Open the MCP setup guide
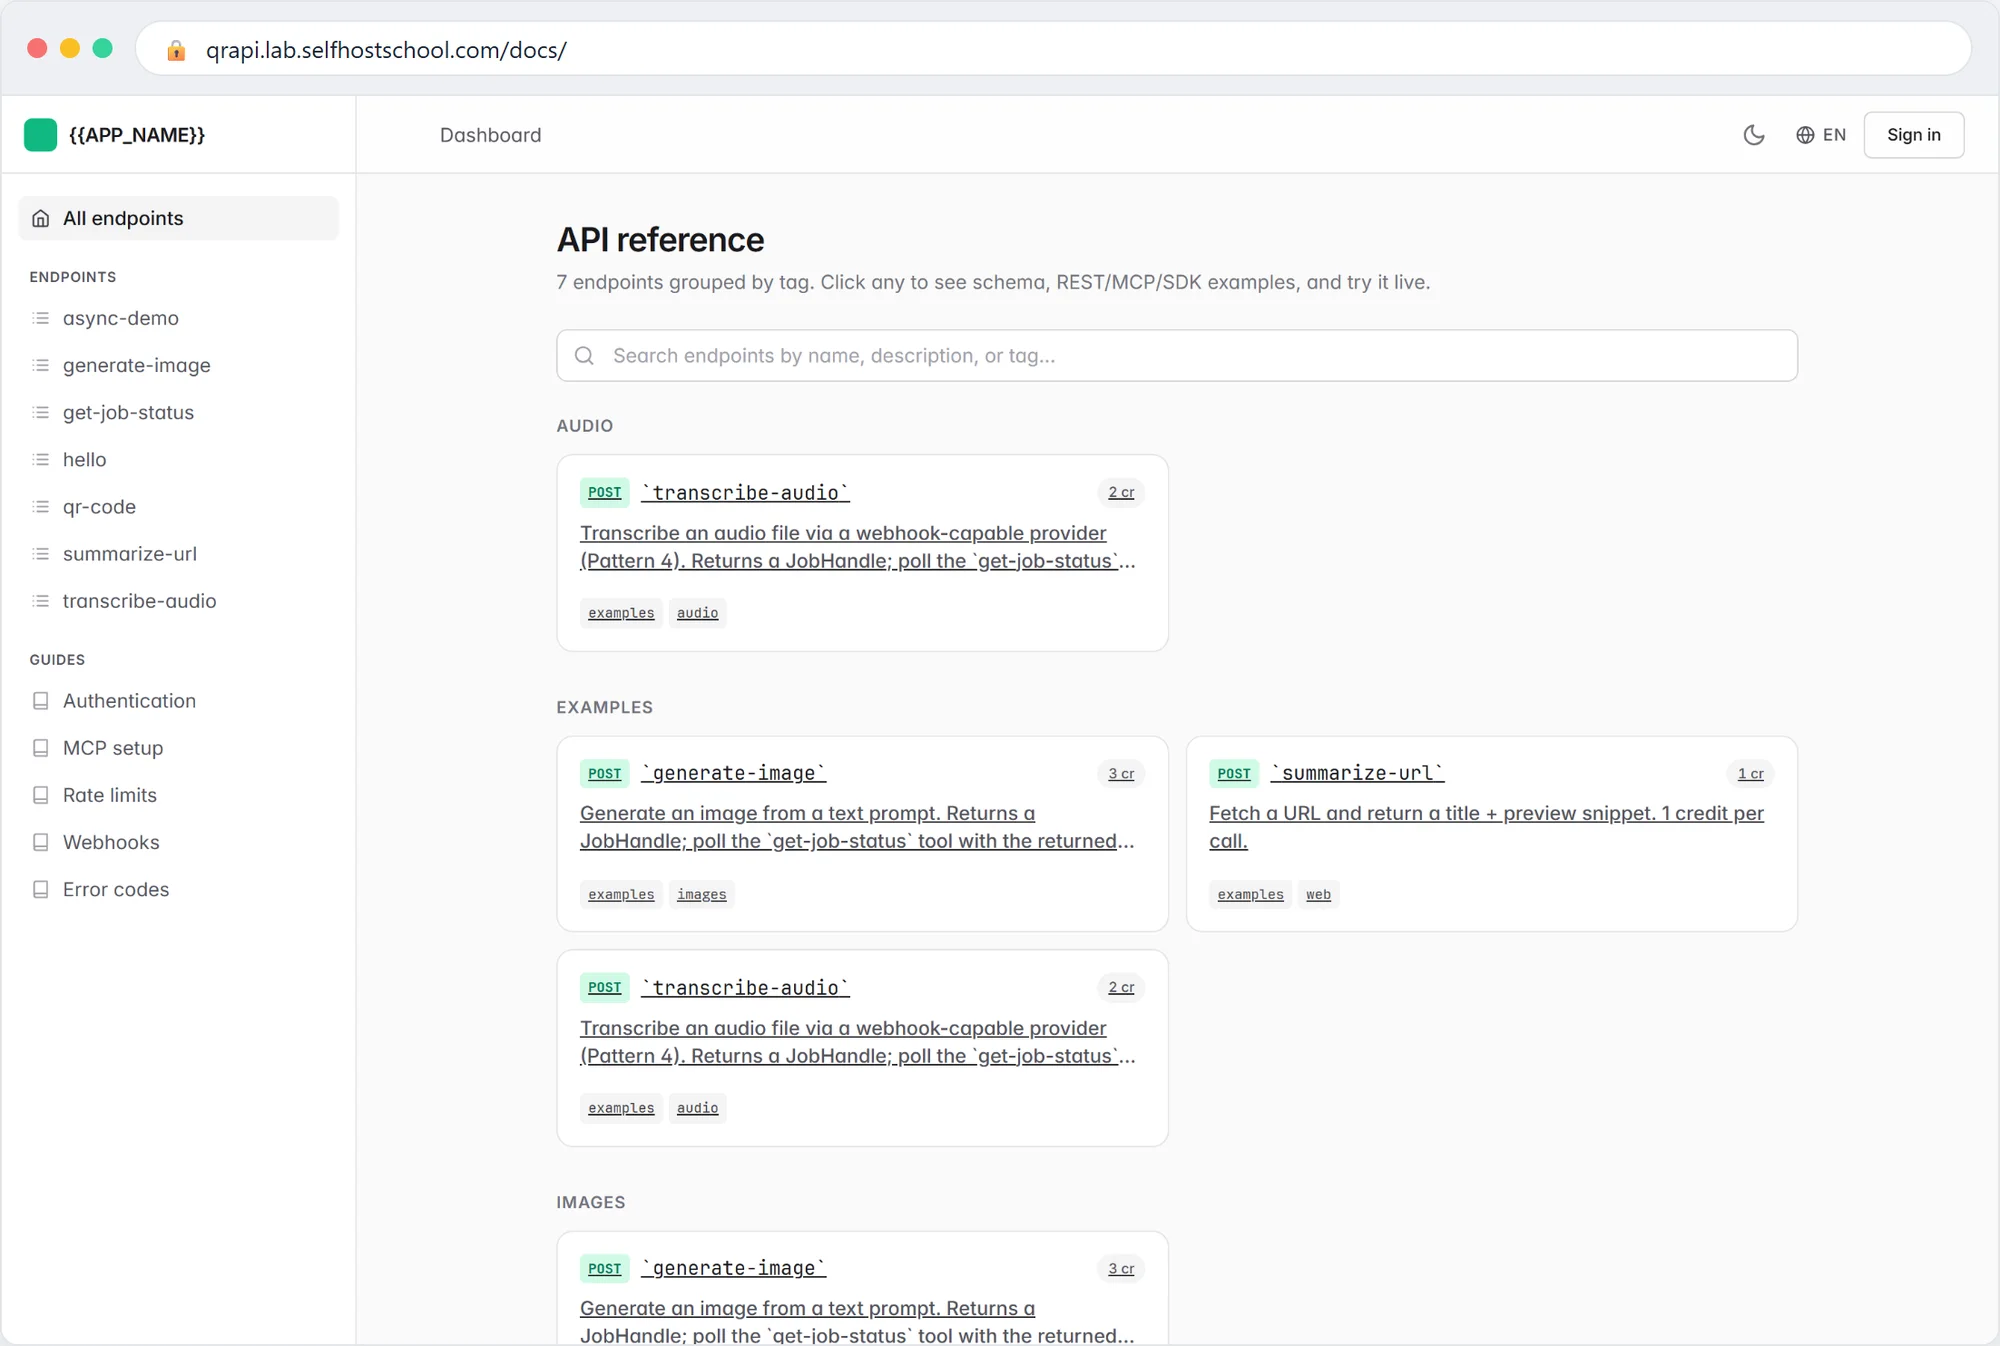Viewport: 2000px width, 1346px height. pyautogui.click(x=113, y=747)
